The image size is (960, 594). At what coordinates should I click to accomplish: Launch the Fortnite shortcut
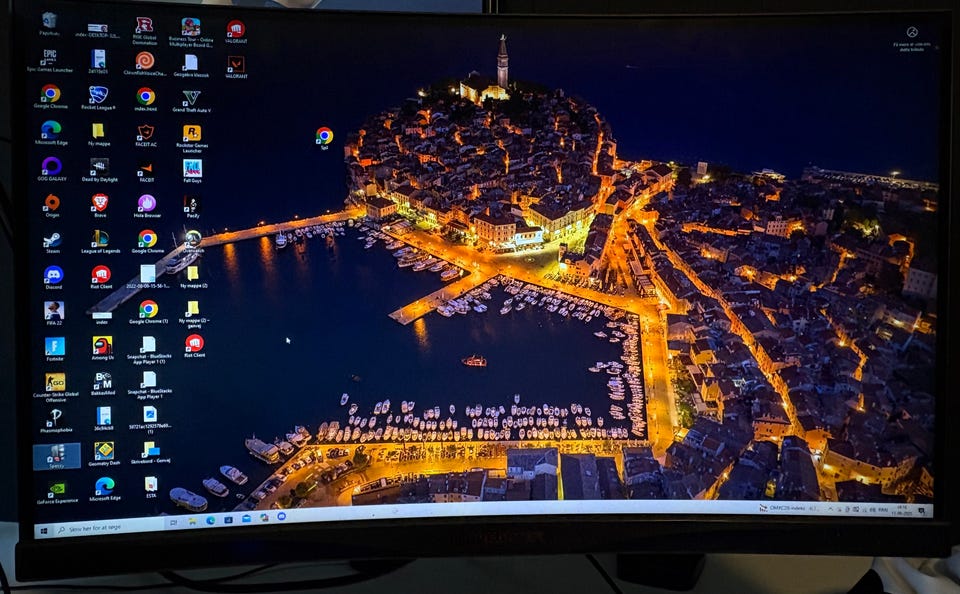point(54,349)
